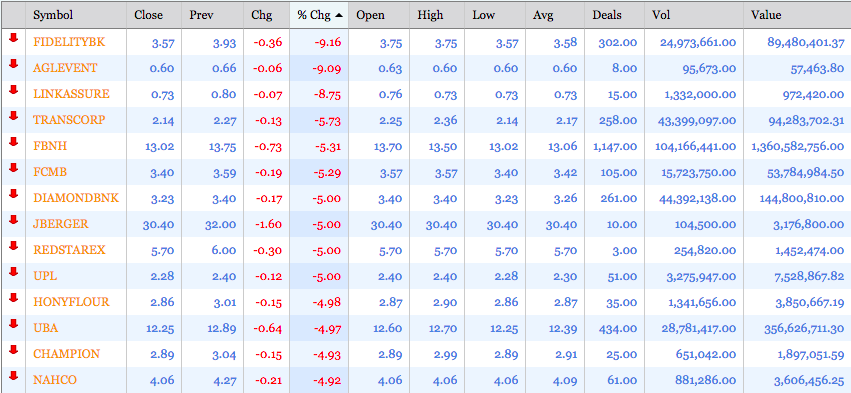Open the AGLEVENT symbol link
Viewport: 851px width, 393px height.
click(65, 68)
